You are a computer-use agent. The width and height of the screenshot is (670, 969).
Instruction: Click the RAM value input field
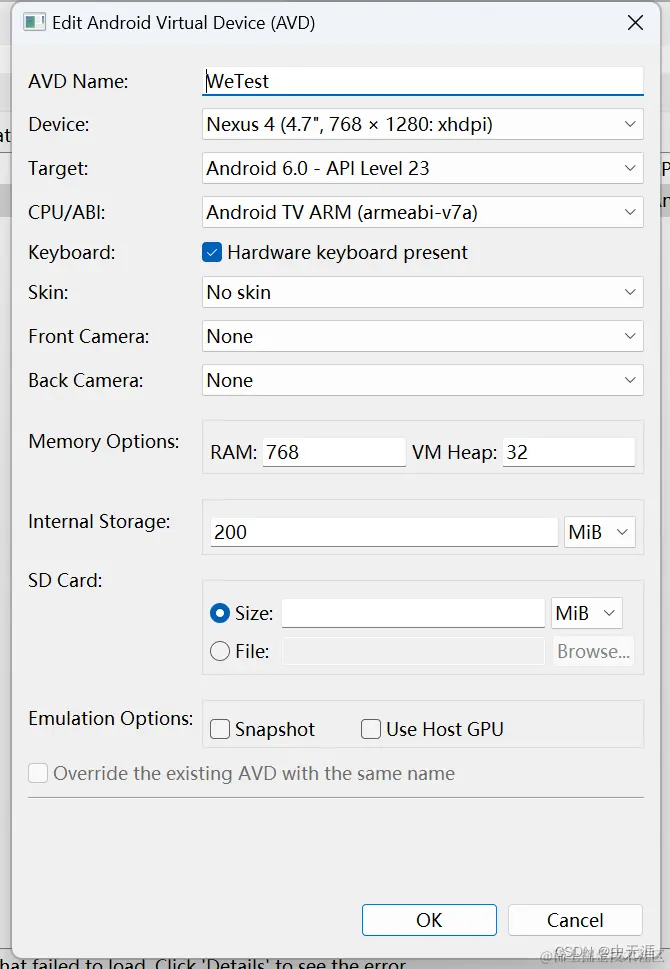[333, 452]
